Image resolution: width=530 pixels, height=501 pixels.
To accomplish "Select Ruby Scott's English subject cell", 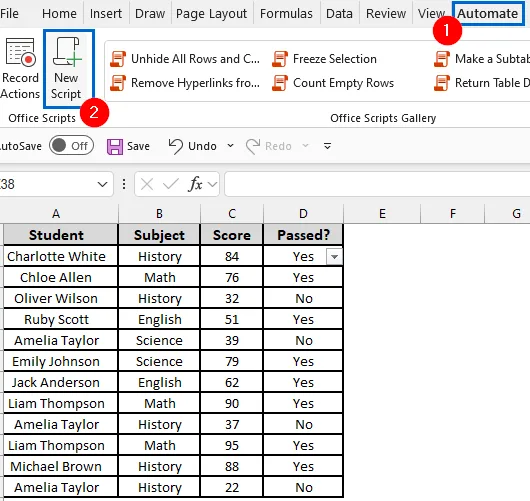I will click(x=159, y=319).
